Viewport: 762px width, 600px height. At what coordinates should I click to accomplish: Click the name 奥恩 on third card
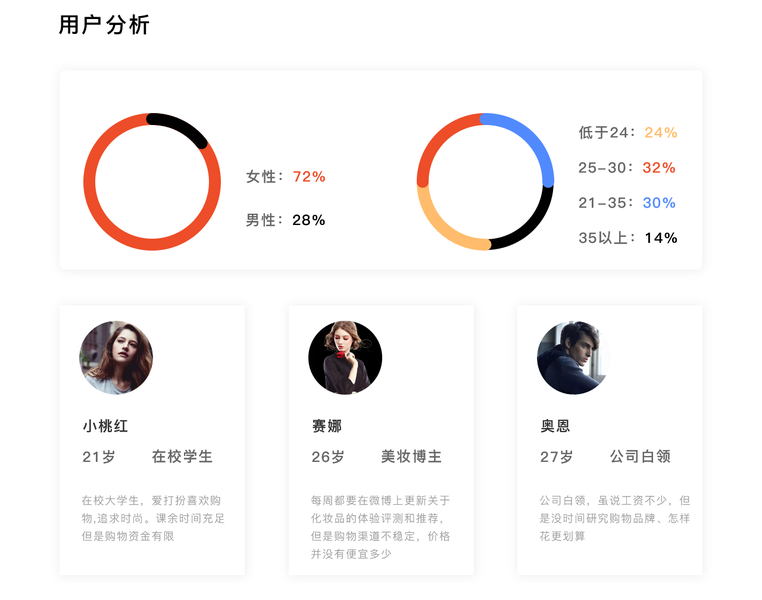[555, 426]
